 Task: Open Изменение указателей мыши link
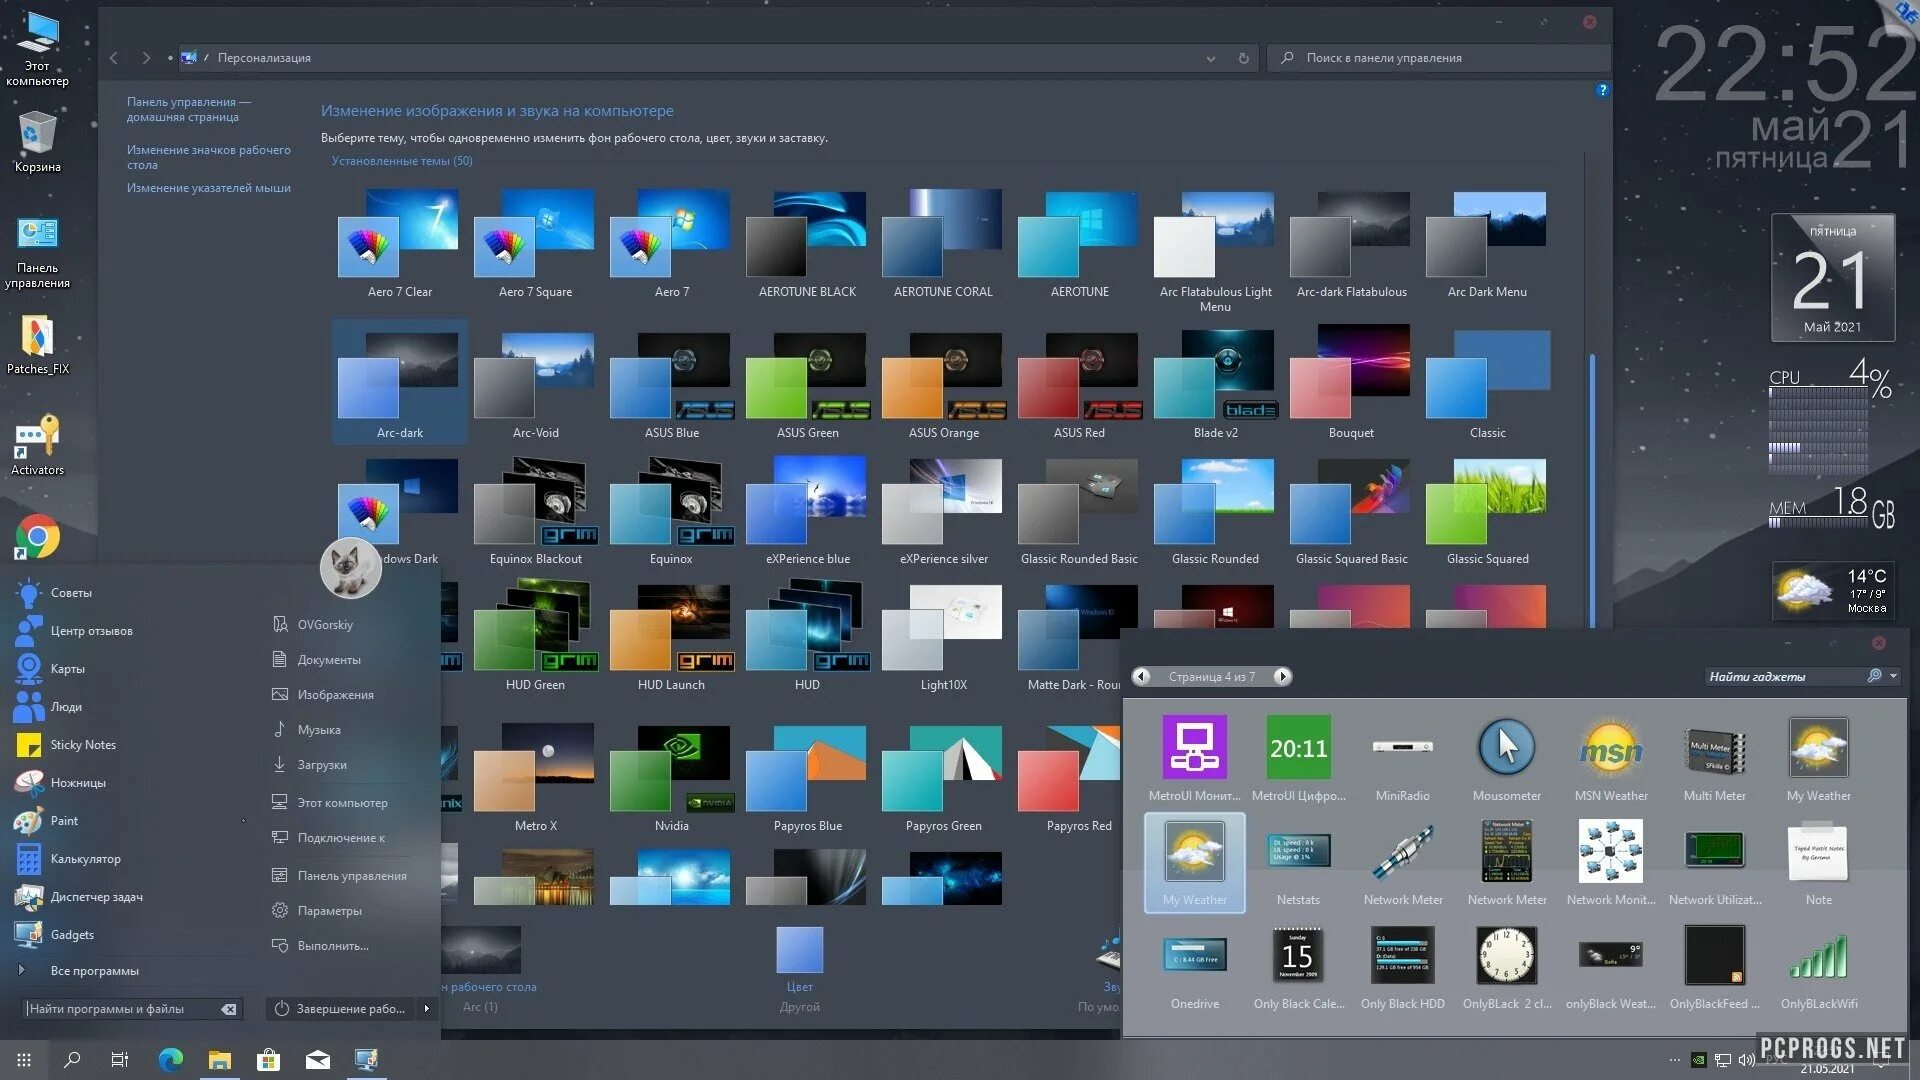(x=208, y=187)
